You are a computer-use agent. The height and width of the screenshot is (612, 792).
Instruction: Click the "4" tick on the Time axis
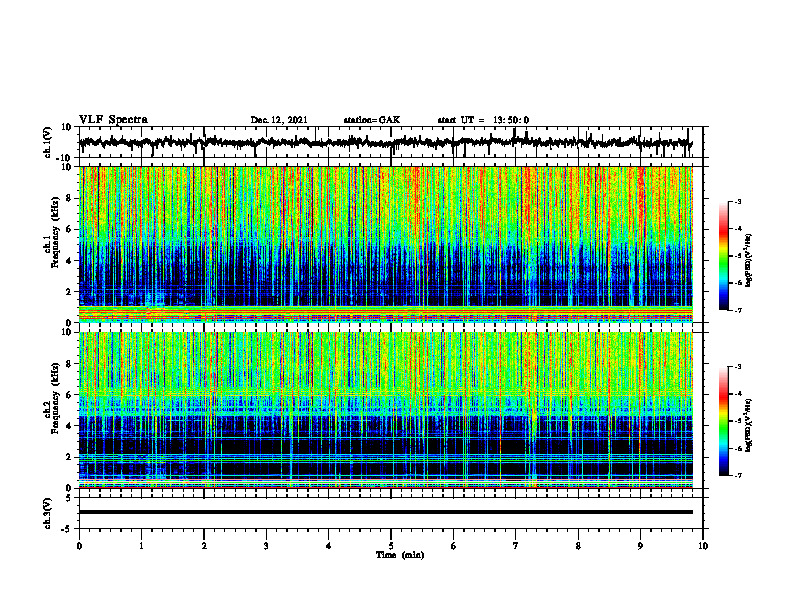(329, 546)
